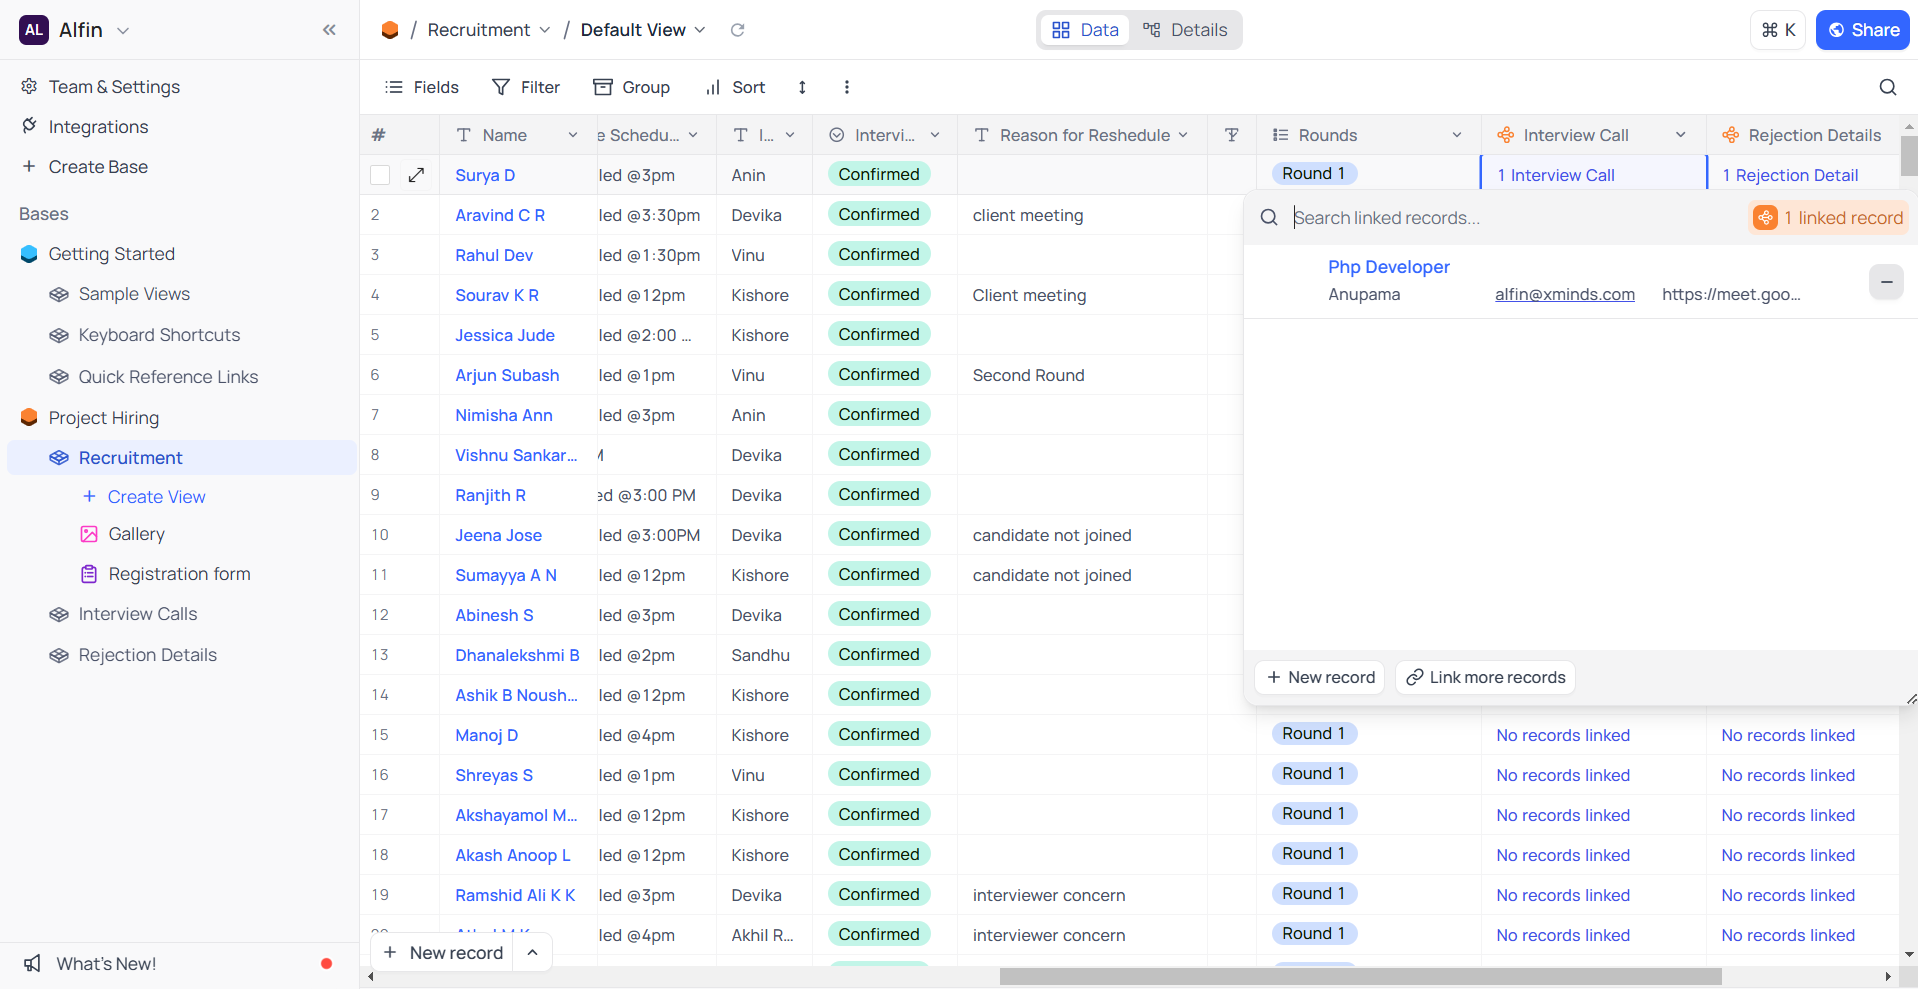Tick the Surya D row checkbox

tap(380, 175)
